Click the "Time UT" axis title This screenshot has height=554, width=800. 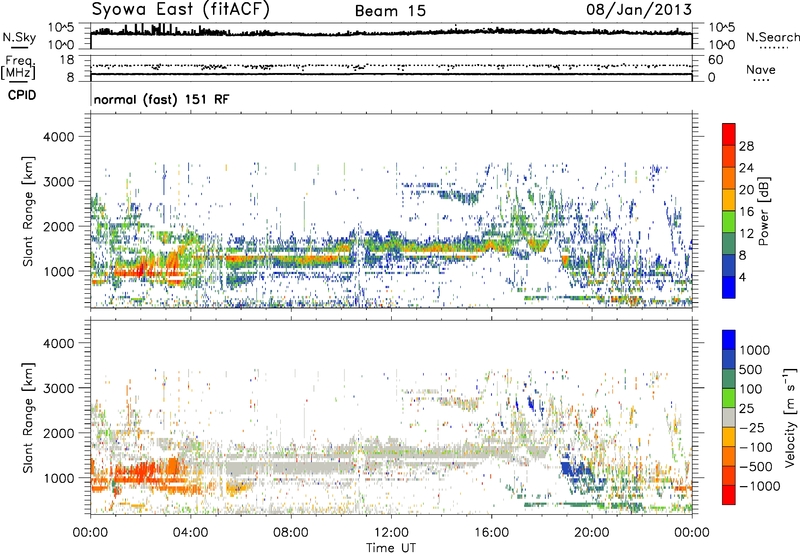(x=391, y=548)
